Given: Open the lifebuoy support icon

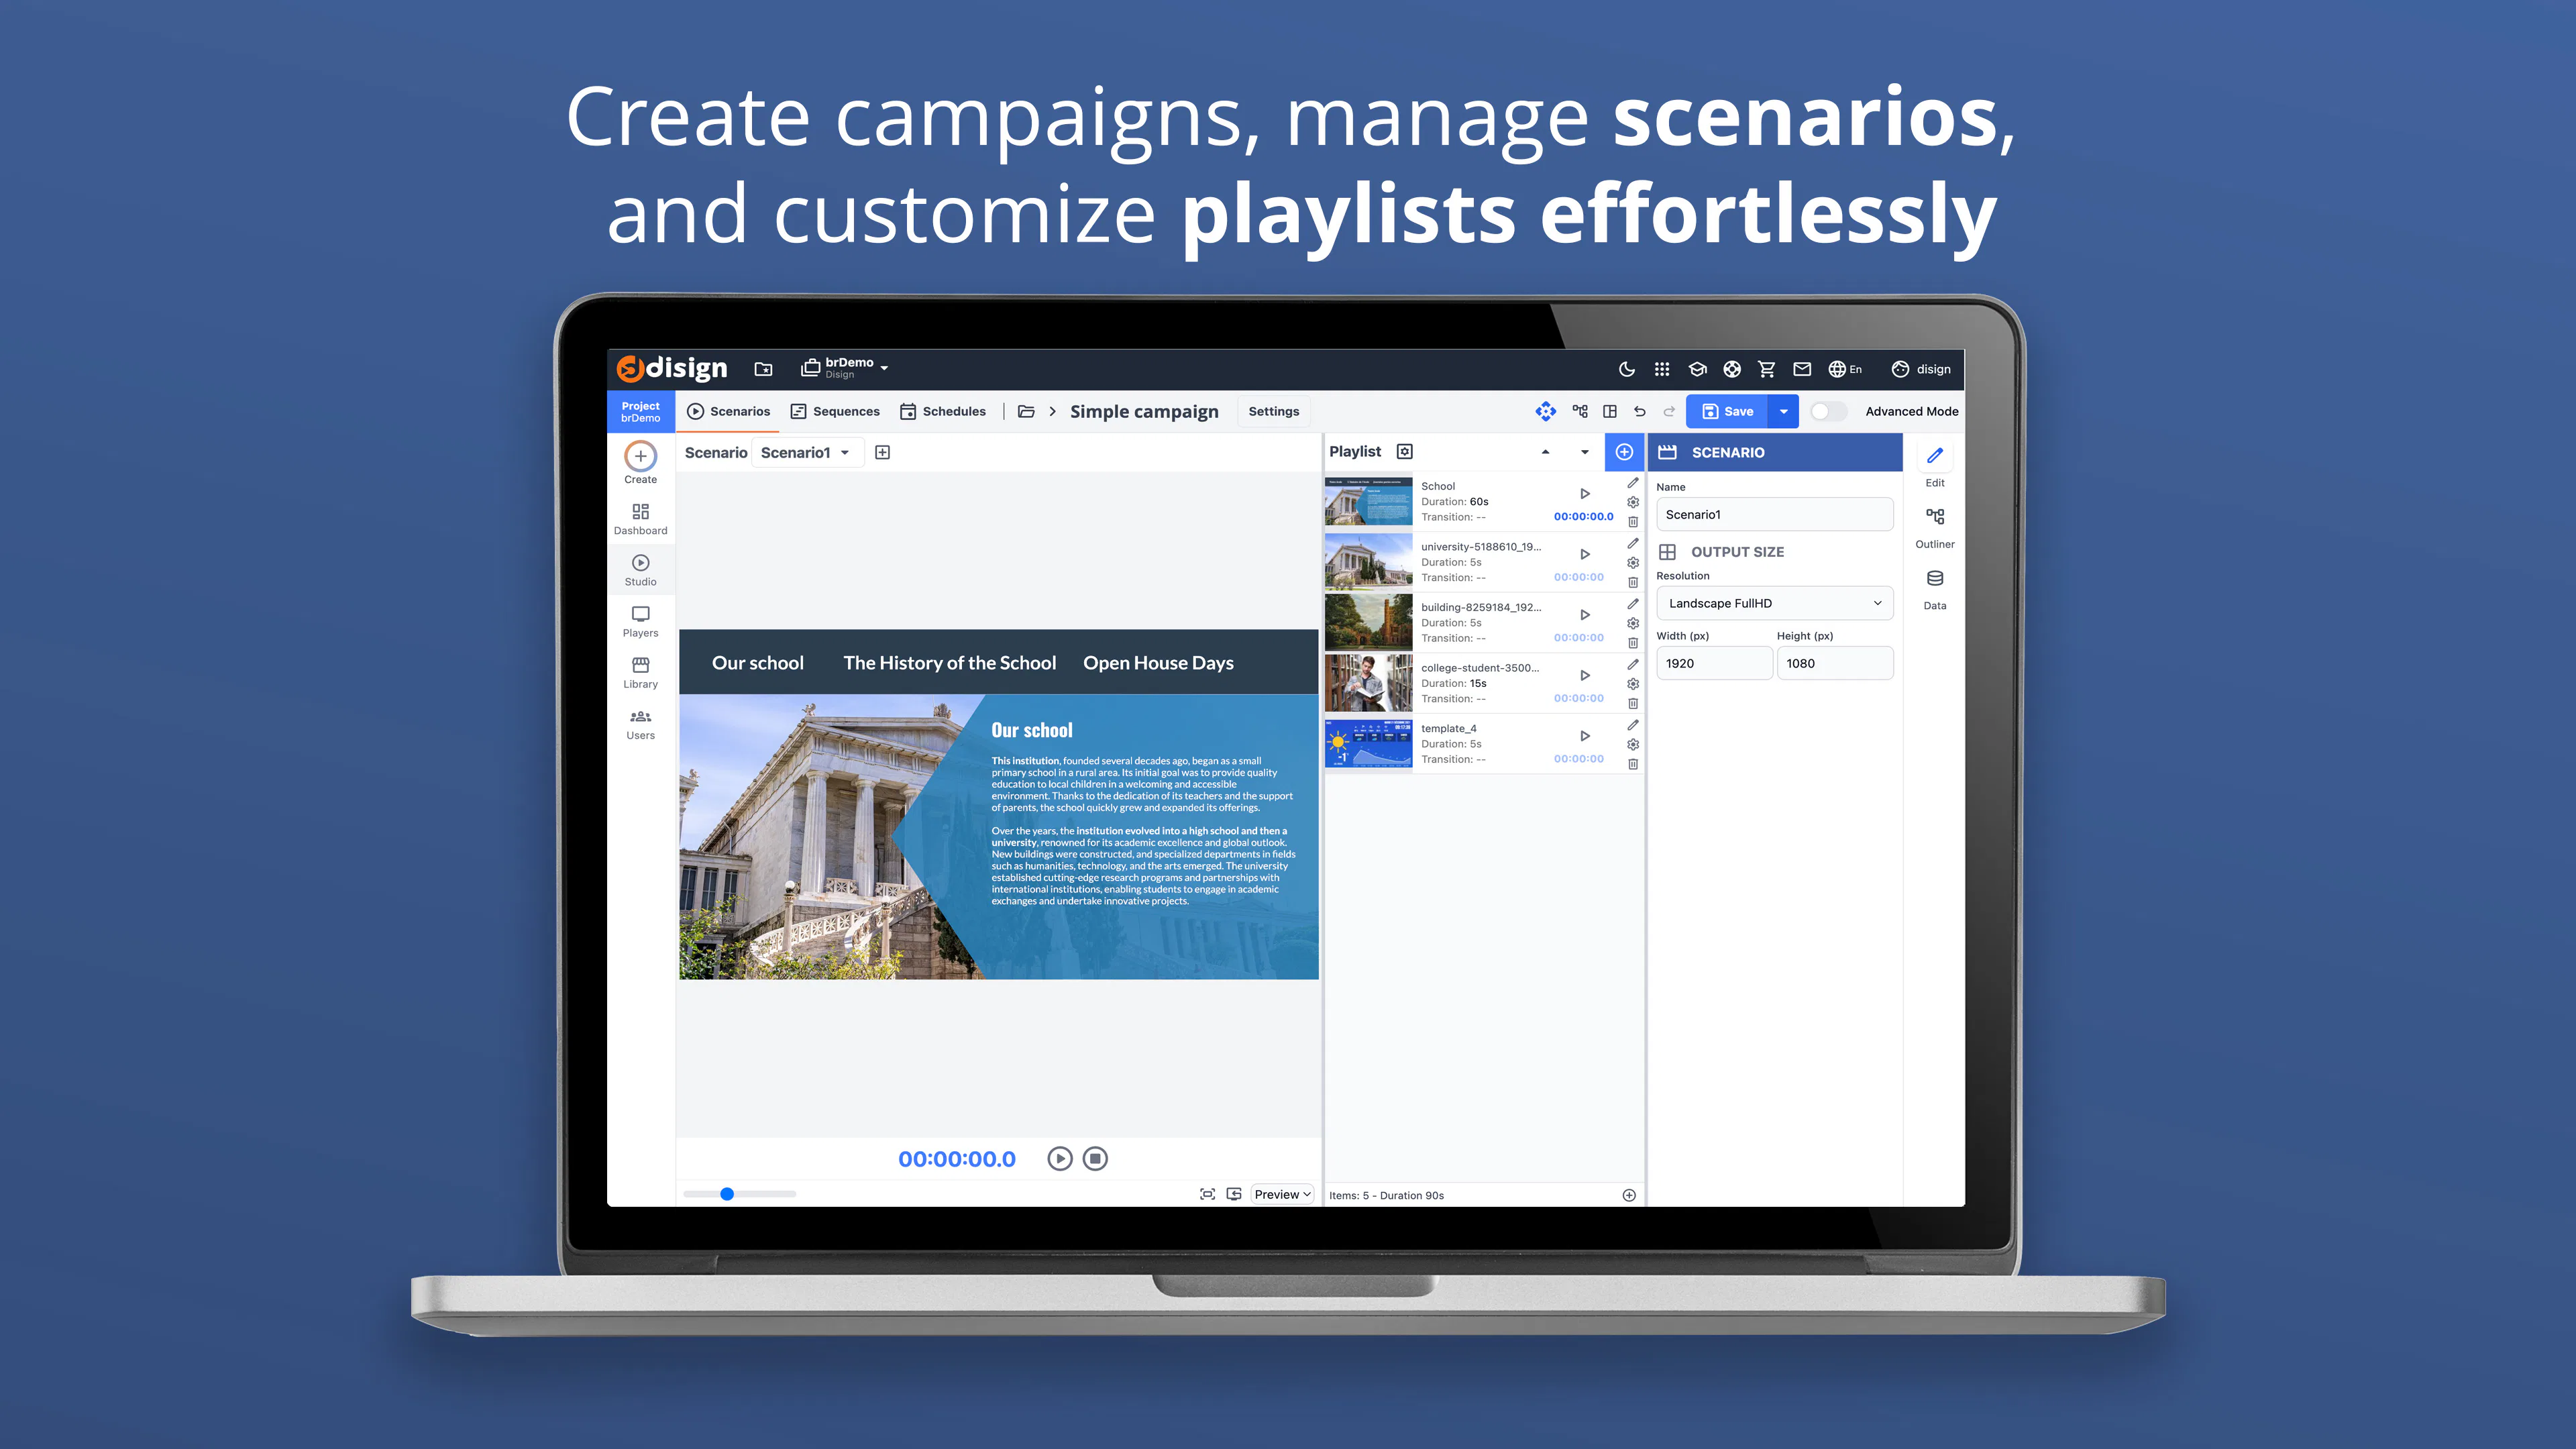Looking at the screenshot, I should [1732, 369].
